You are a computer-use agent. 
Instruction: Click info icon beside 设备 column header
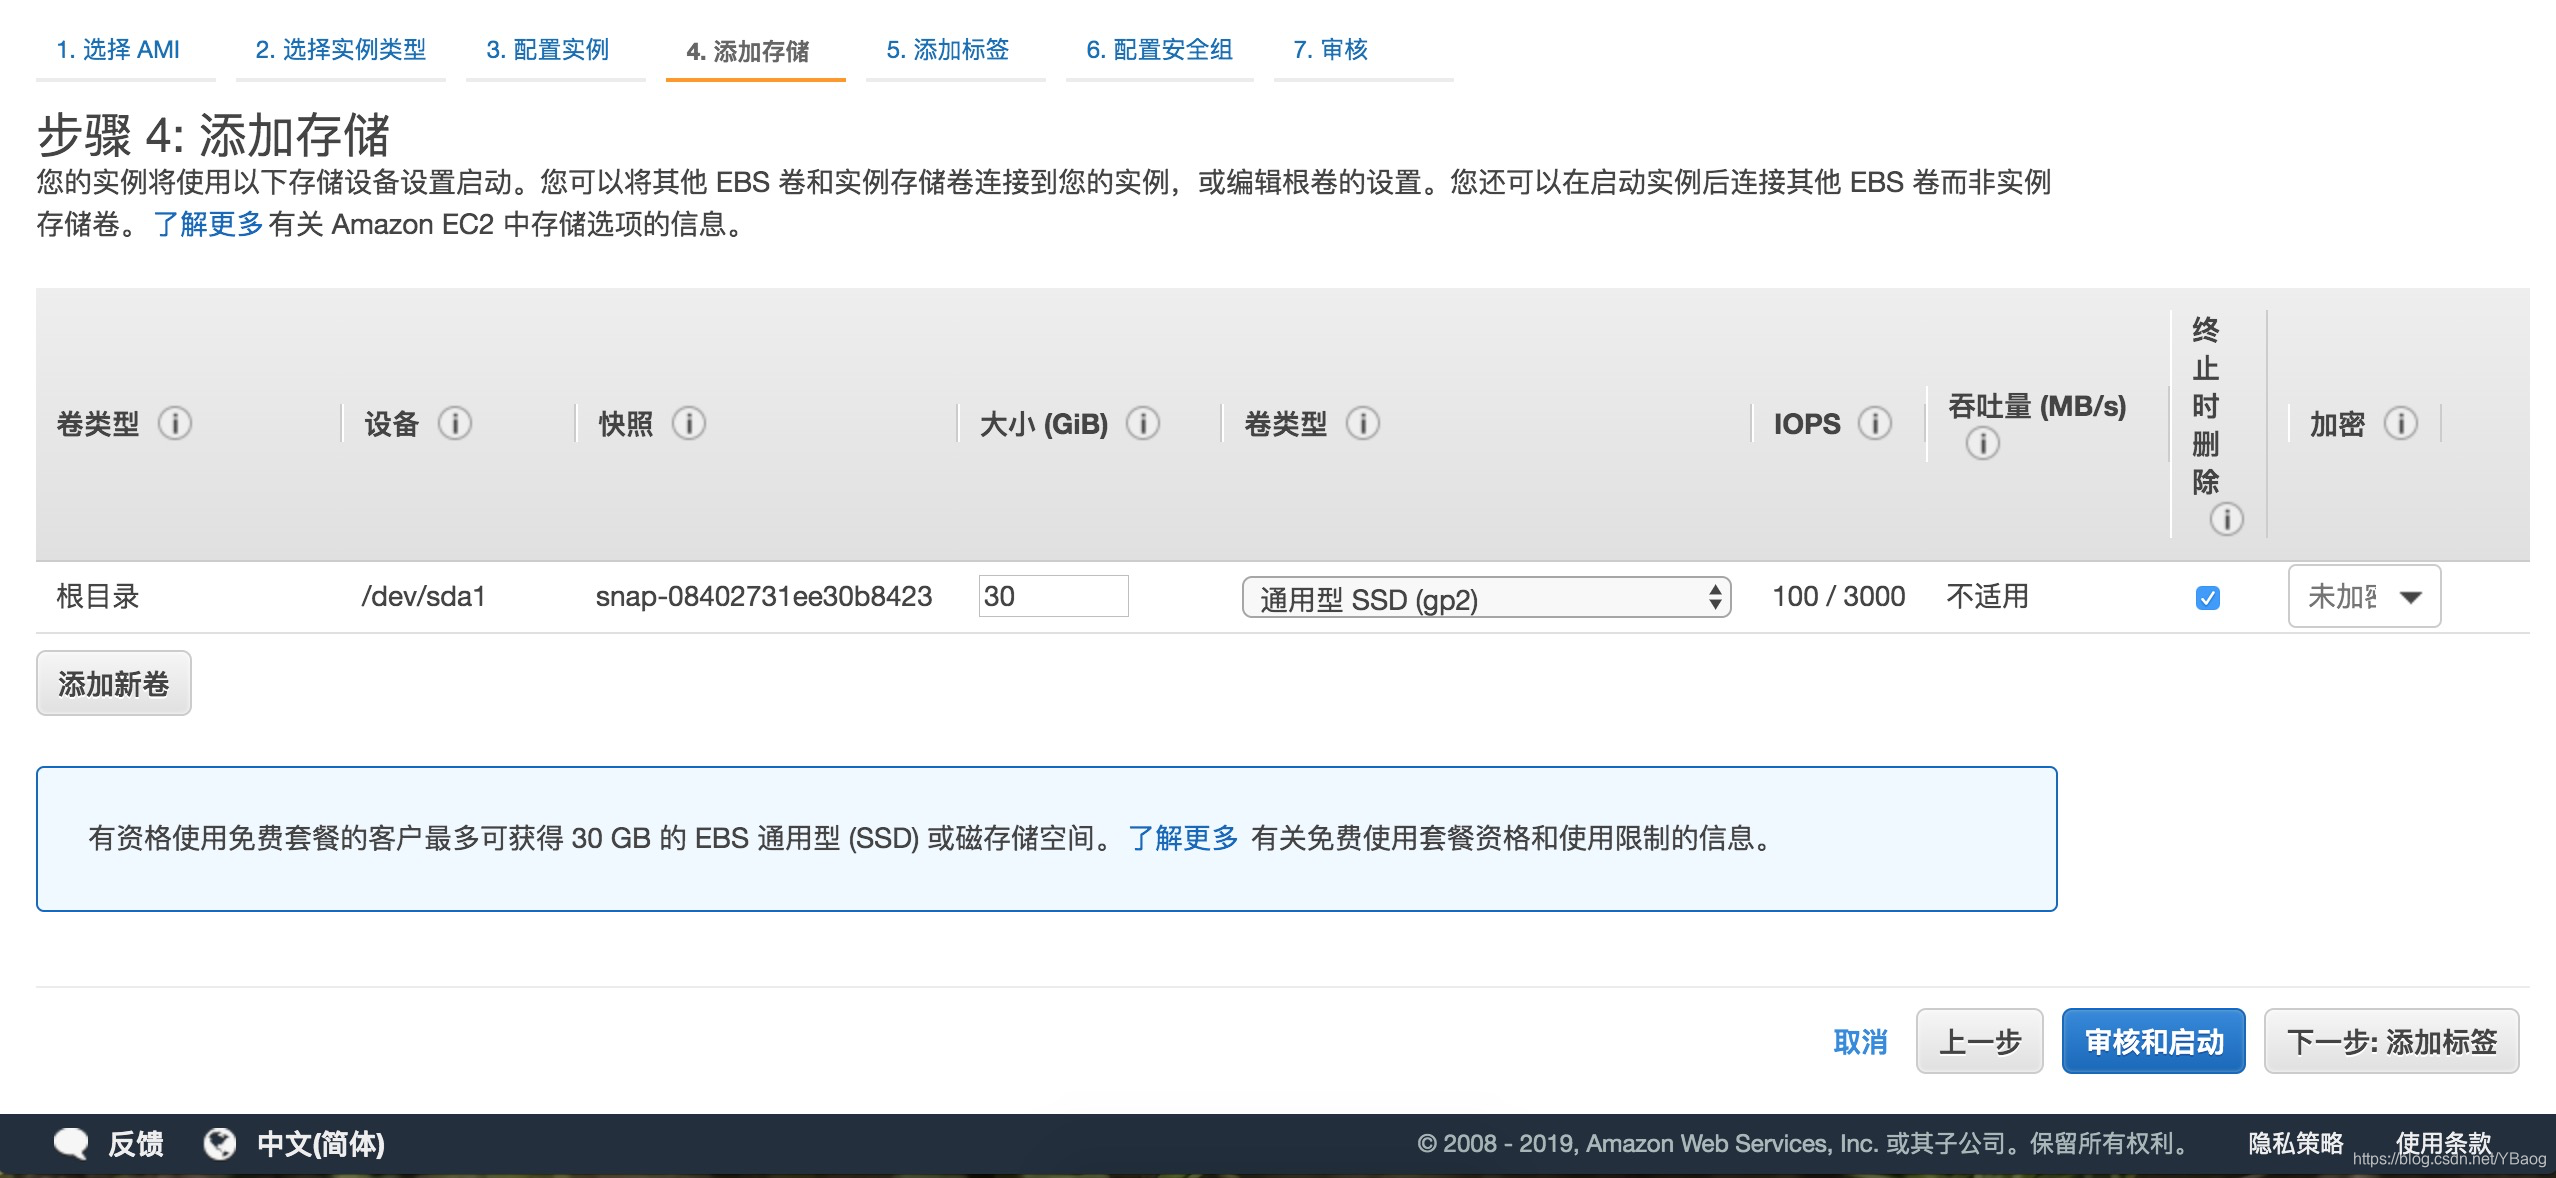(x=455, y=423)
